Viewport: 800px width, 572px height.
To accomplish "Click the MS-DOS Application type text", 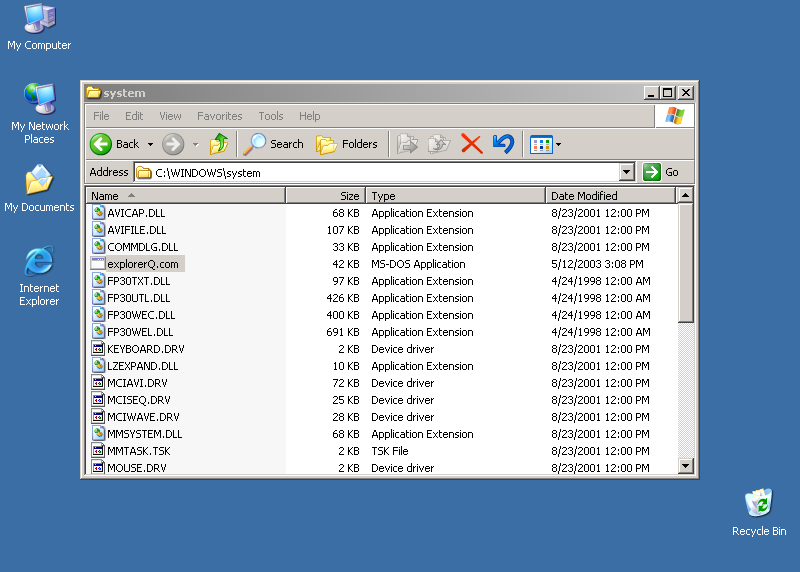I will point(418,264).
